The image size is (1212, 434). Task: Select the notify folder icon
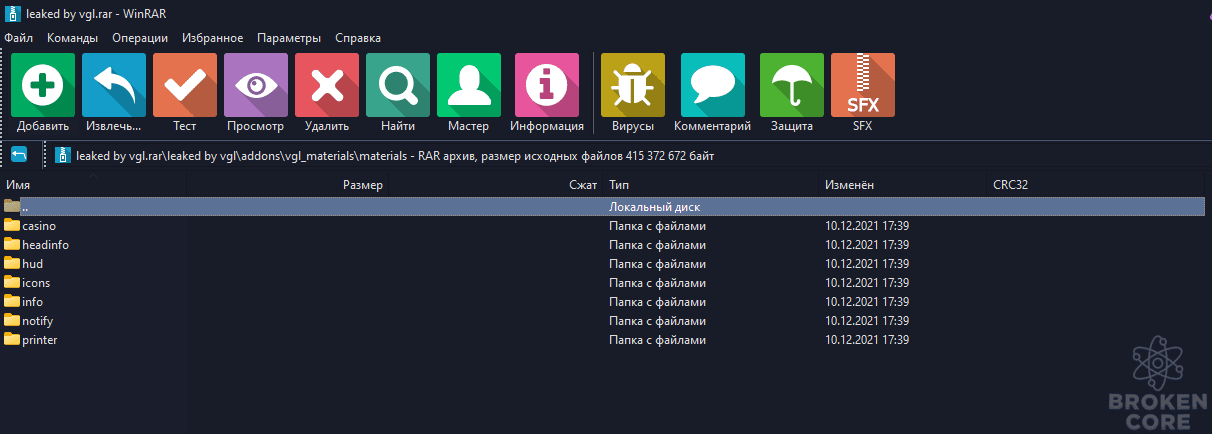click(x=12, y=320)
